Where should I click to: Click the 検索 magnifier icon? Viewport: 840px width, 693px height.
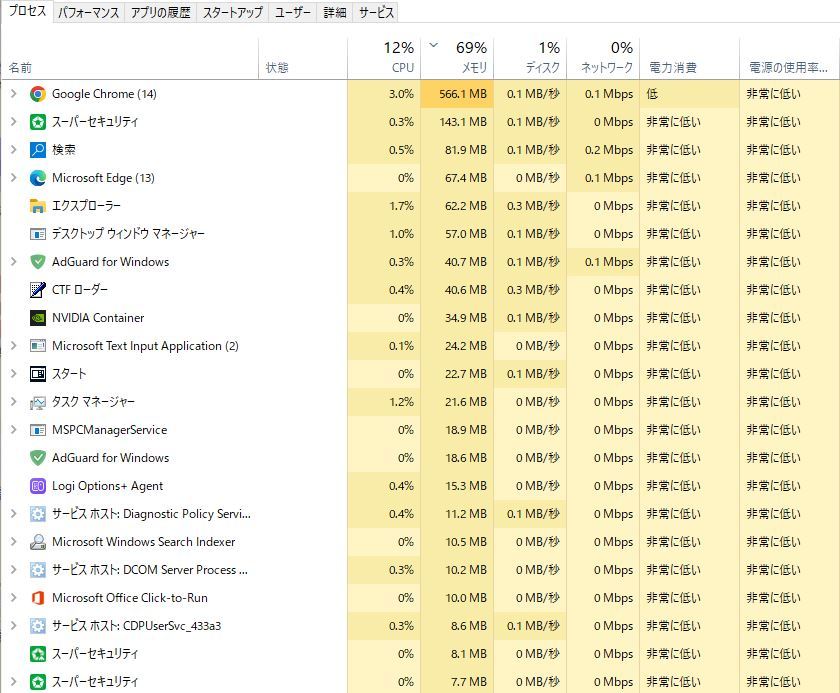coord(38,150)
